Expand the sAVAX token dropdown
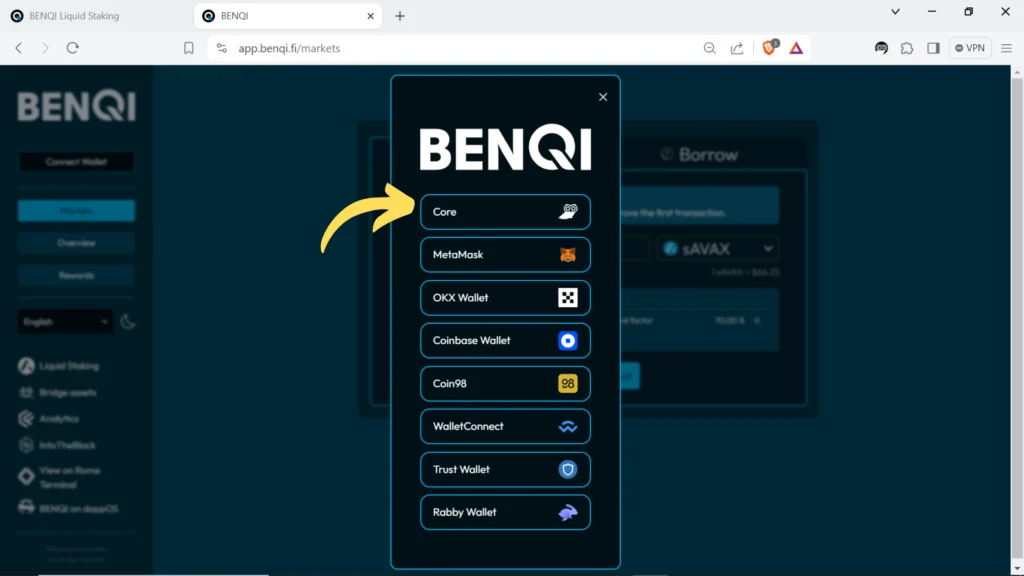Viewport: 1024px width, 576px height. (717, 248)
